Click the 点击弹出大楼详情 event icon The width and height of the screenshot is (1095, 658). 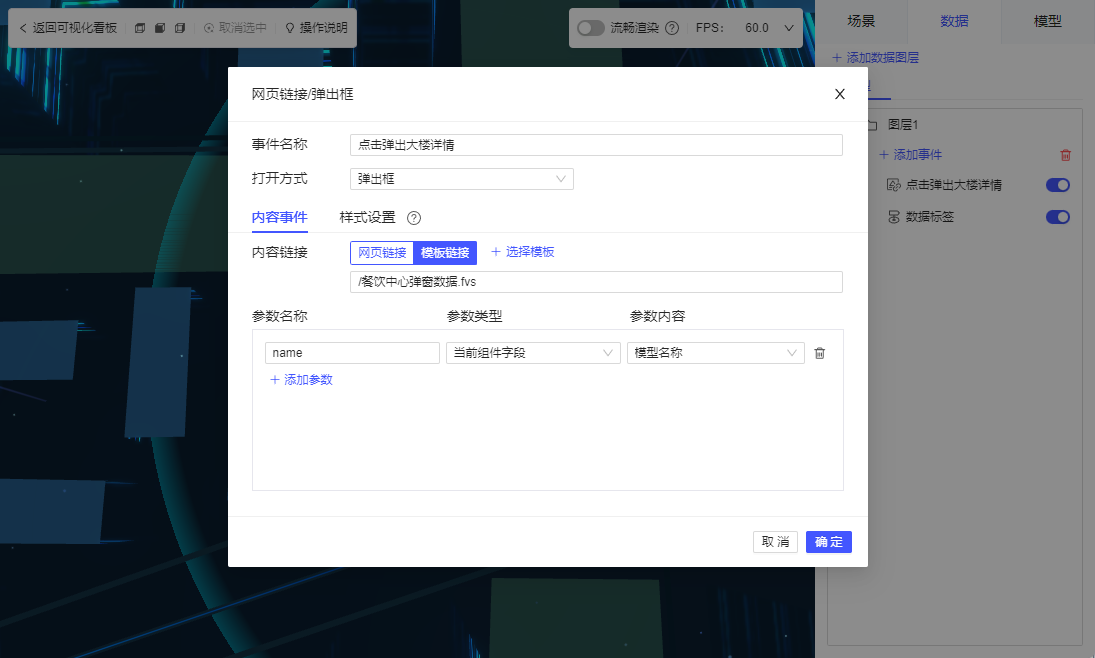893,185
